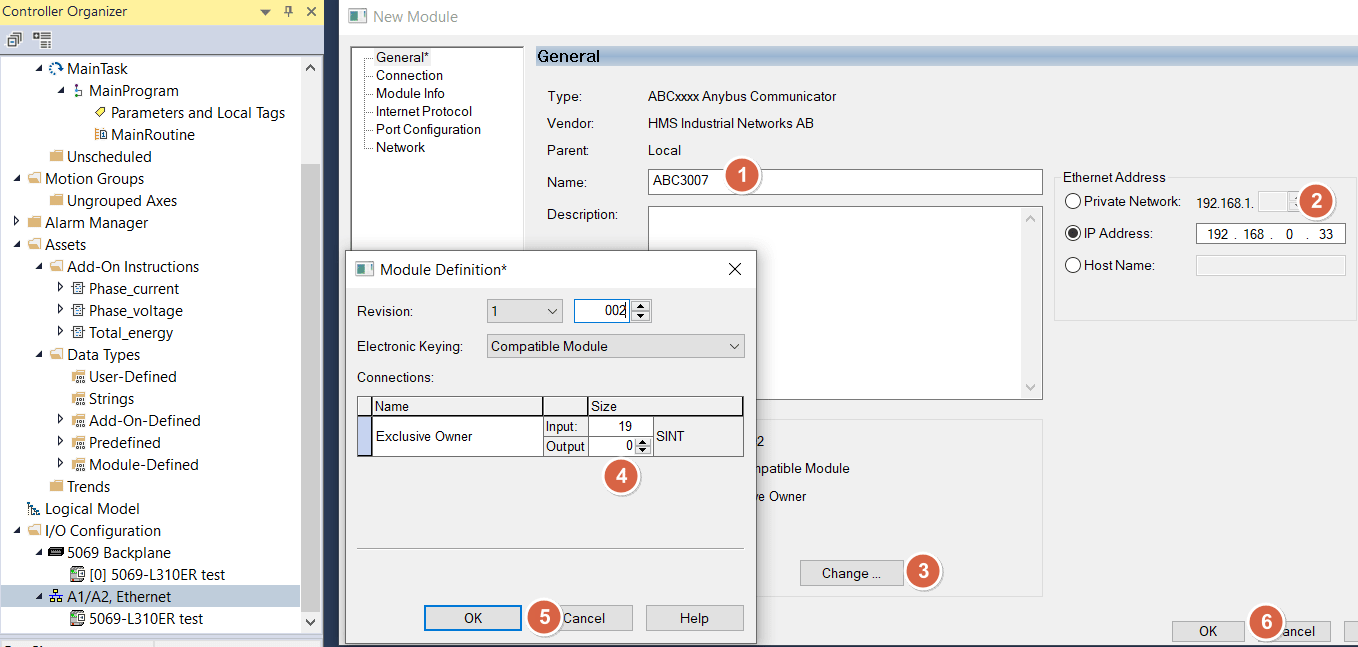Select the Private Network radio button
Screen dimensions: 1358x647
pyautogui.click(x=1073, y=201)
